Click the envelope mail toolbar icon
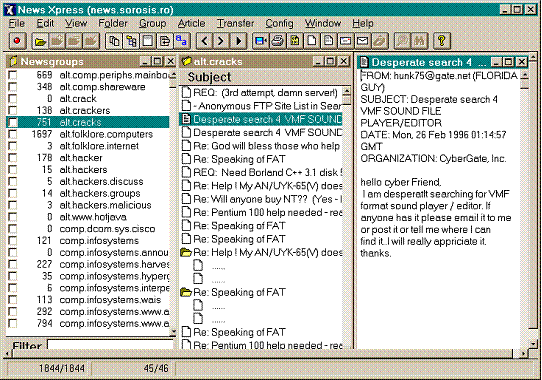This screenshot has height=380, width=542. point(362,41)
